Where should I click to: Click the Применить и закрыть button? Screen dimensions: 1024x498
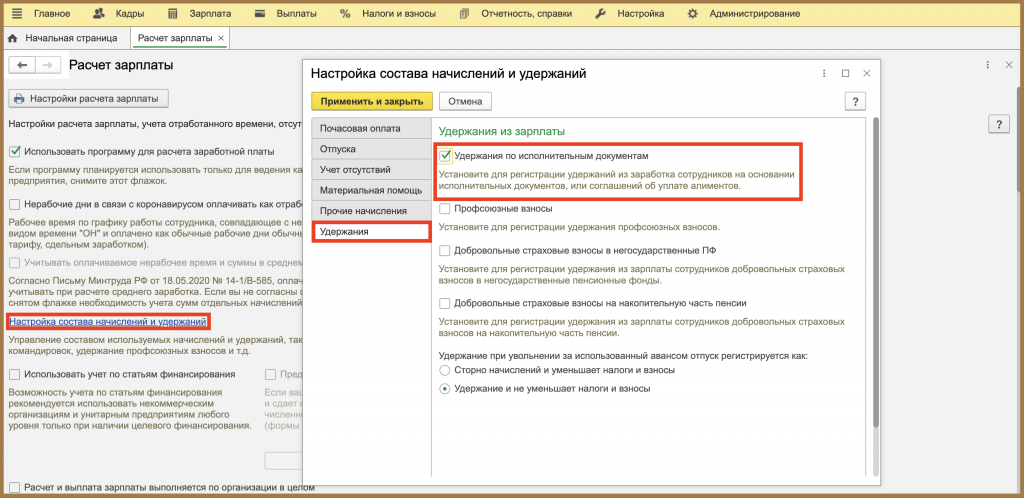click(x=372, y=101)
